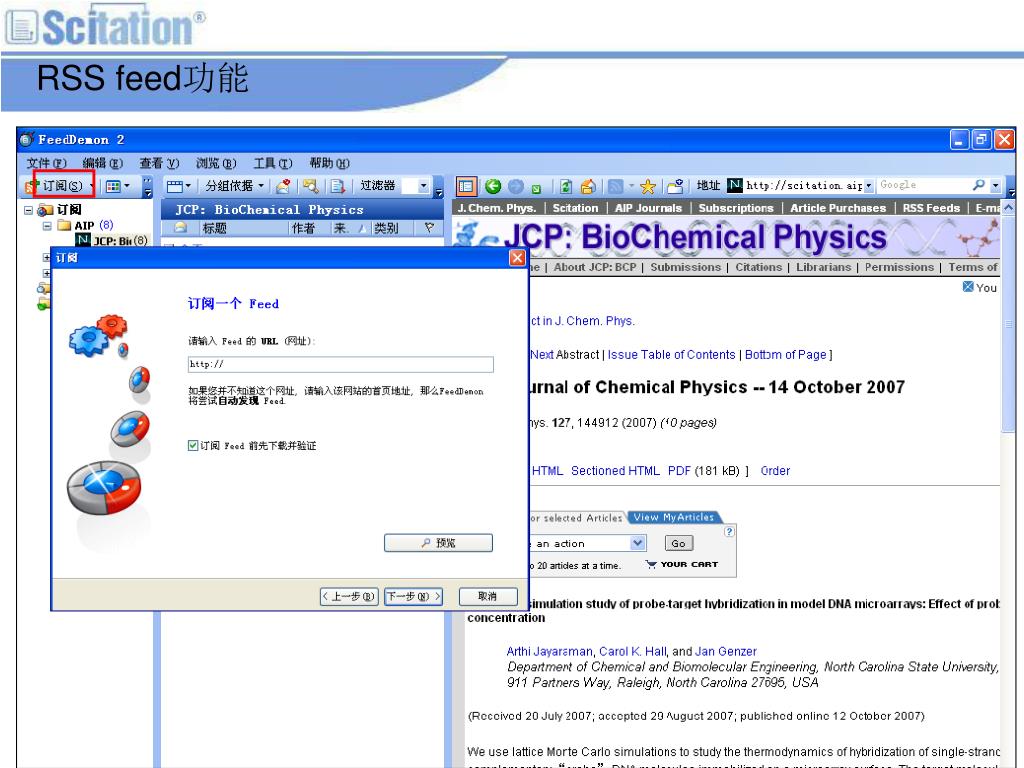Click the address bar URL field
Image resolution: width=1024 pixels, height=768 pixels.
[x=803, y=185]
